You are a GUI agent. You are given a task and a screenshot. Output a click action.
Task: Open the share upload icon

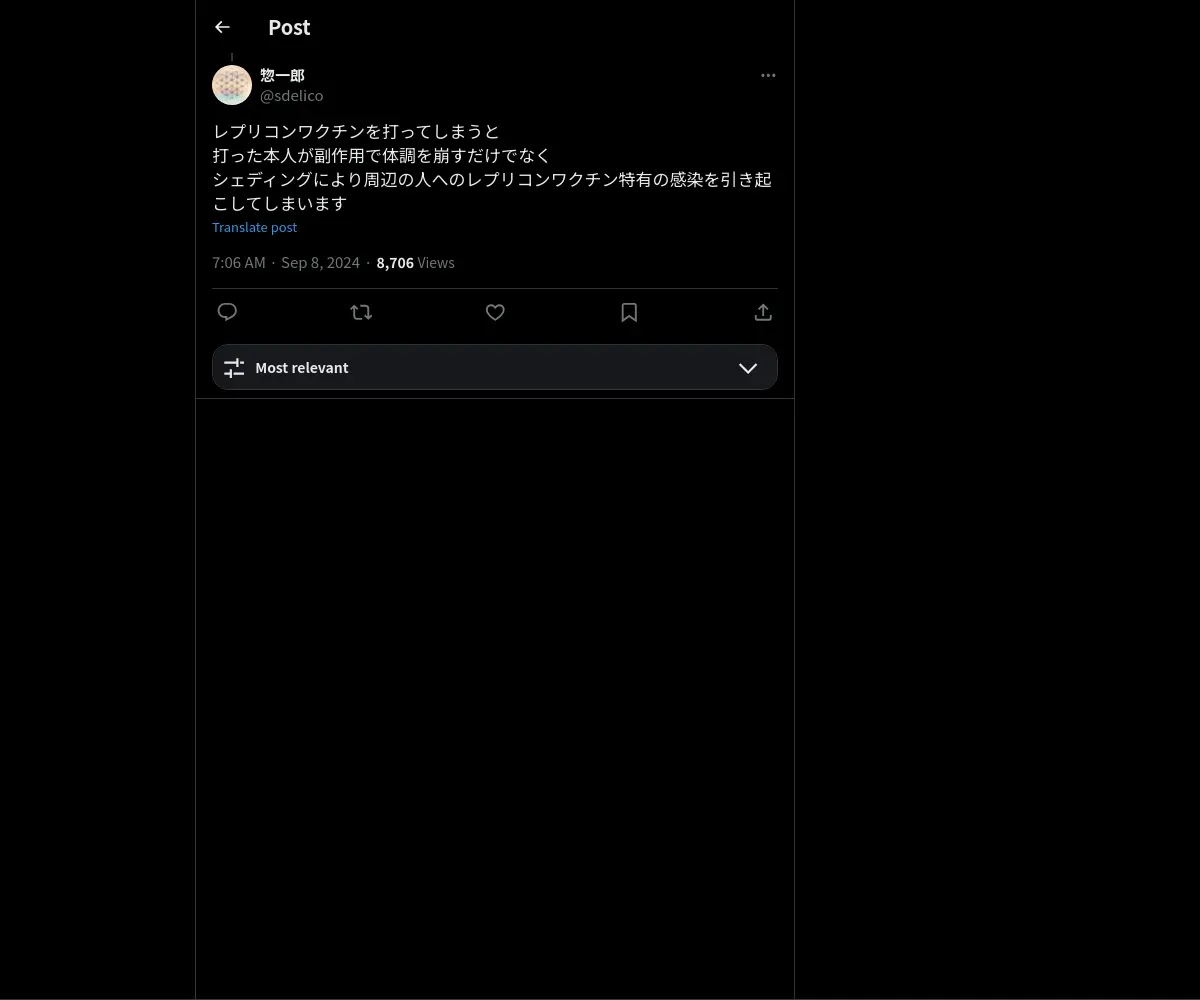[763, 312]
